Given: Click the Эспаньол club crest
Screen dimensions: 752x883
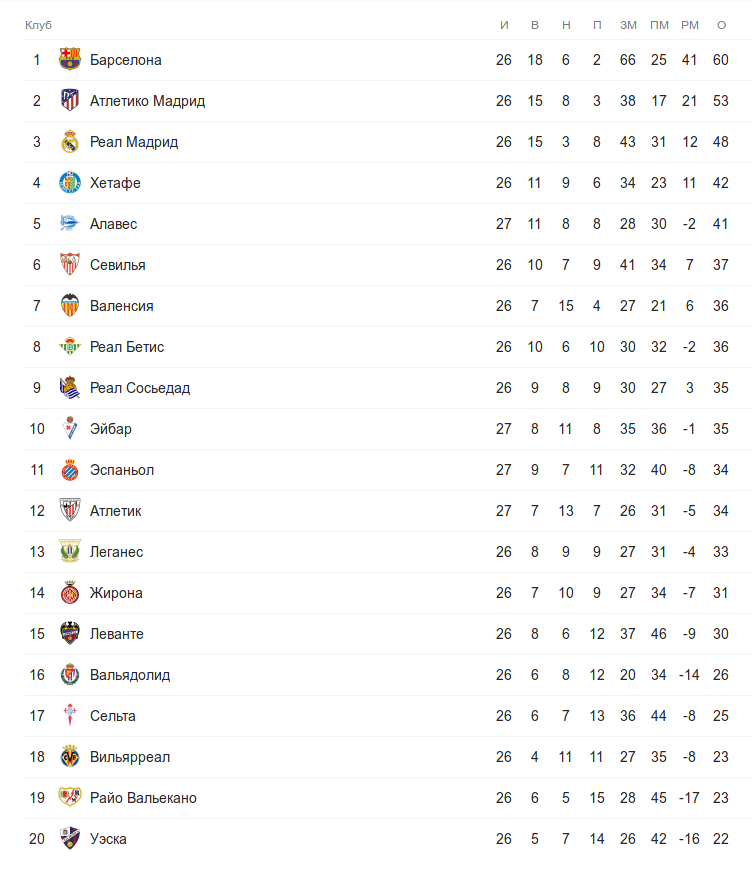Looking at the screenshot, I should [69, 470].
